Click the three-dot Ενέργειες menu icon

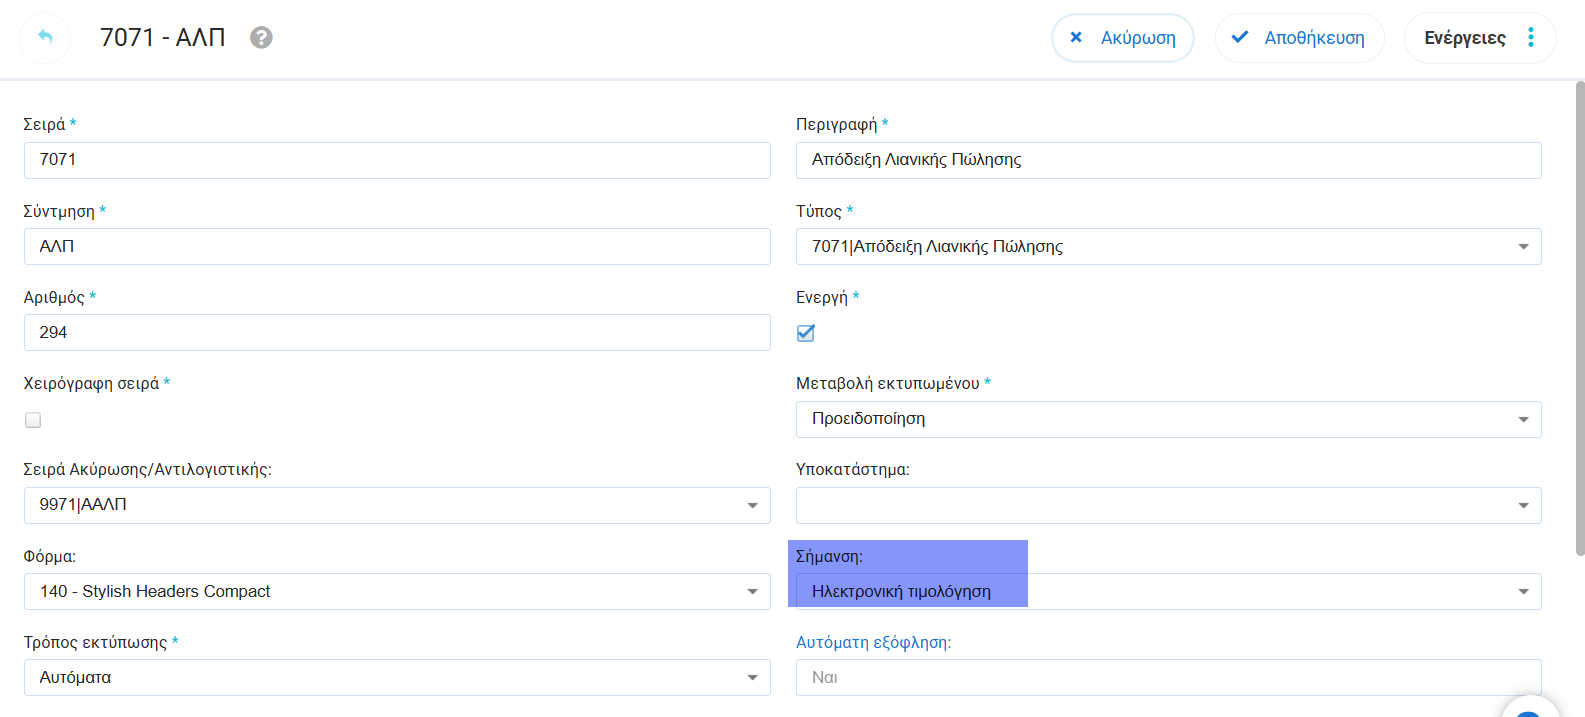(x=1530, y=38)
